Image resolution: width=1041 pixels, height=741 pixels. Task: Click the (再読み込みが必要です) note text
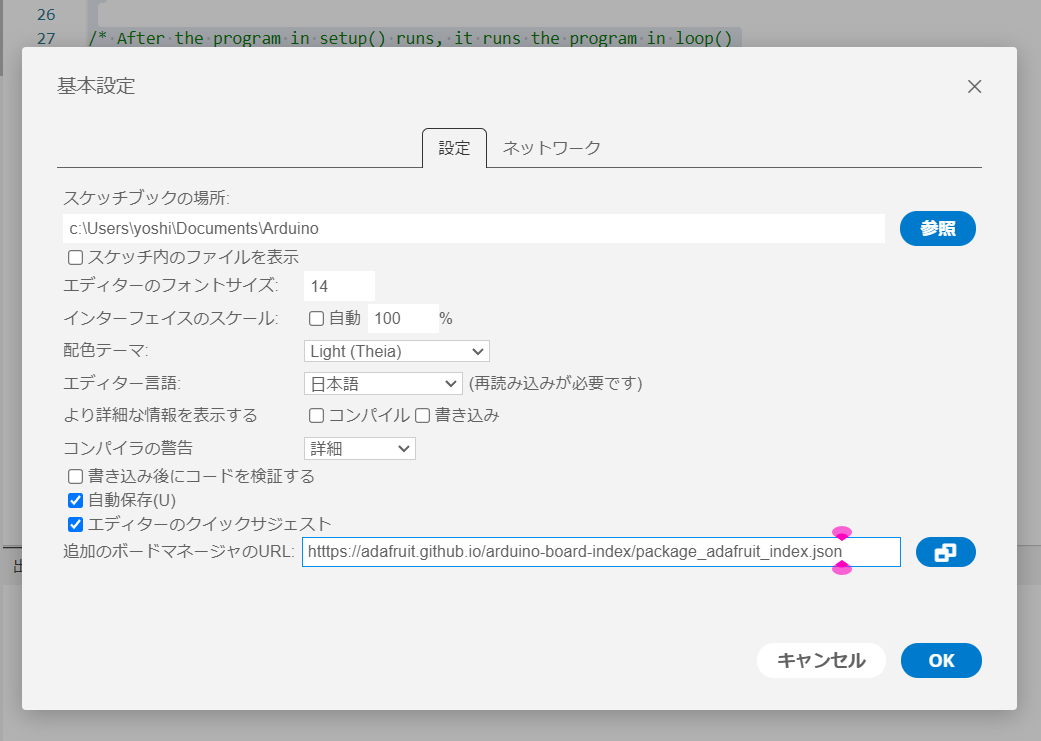[x=556, y=384]
